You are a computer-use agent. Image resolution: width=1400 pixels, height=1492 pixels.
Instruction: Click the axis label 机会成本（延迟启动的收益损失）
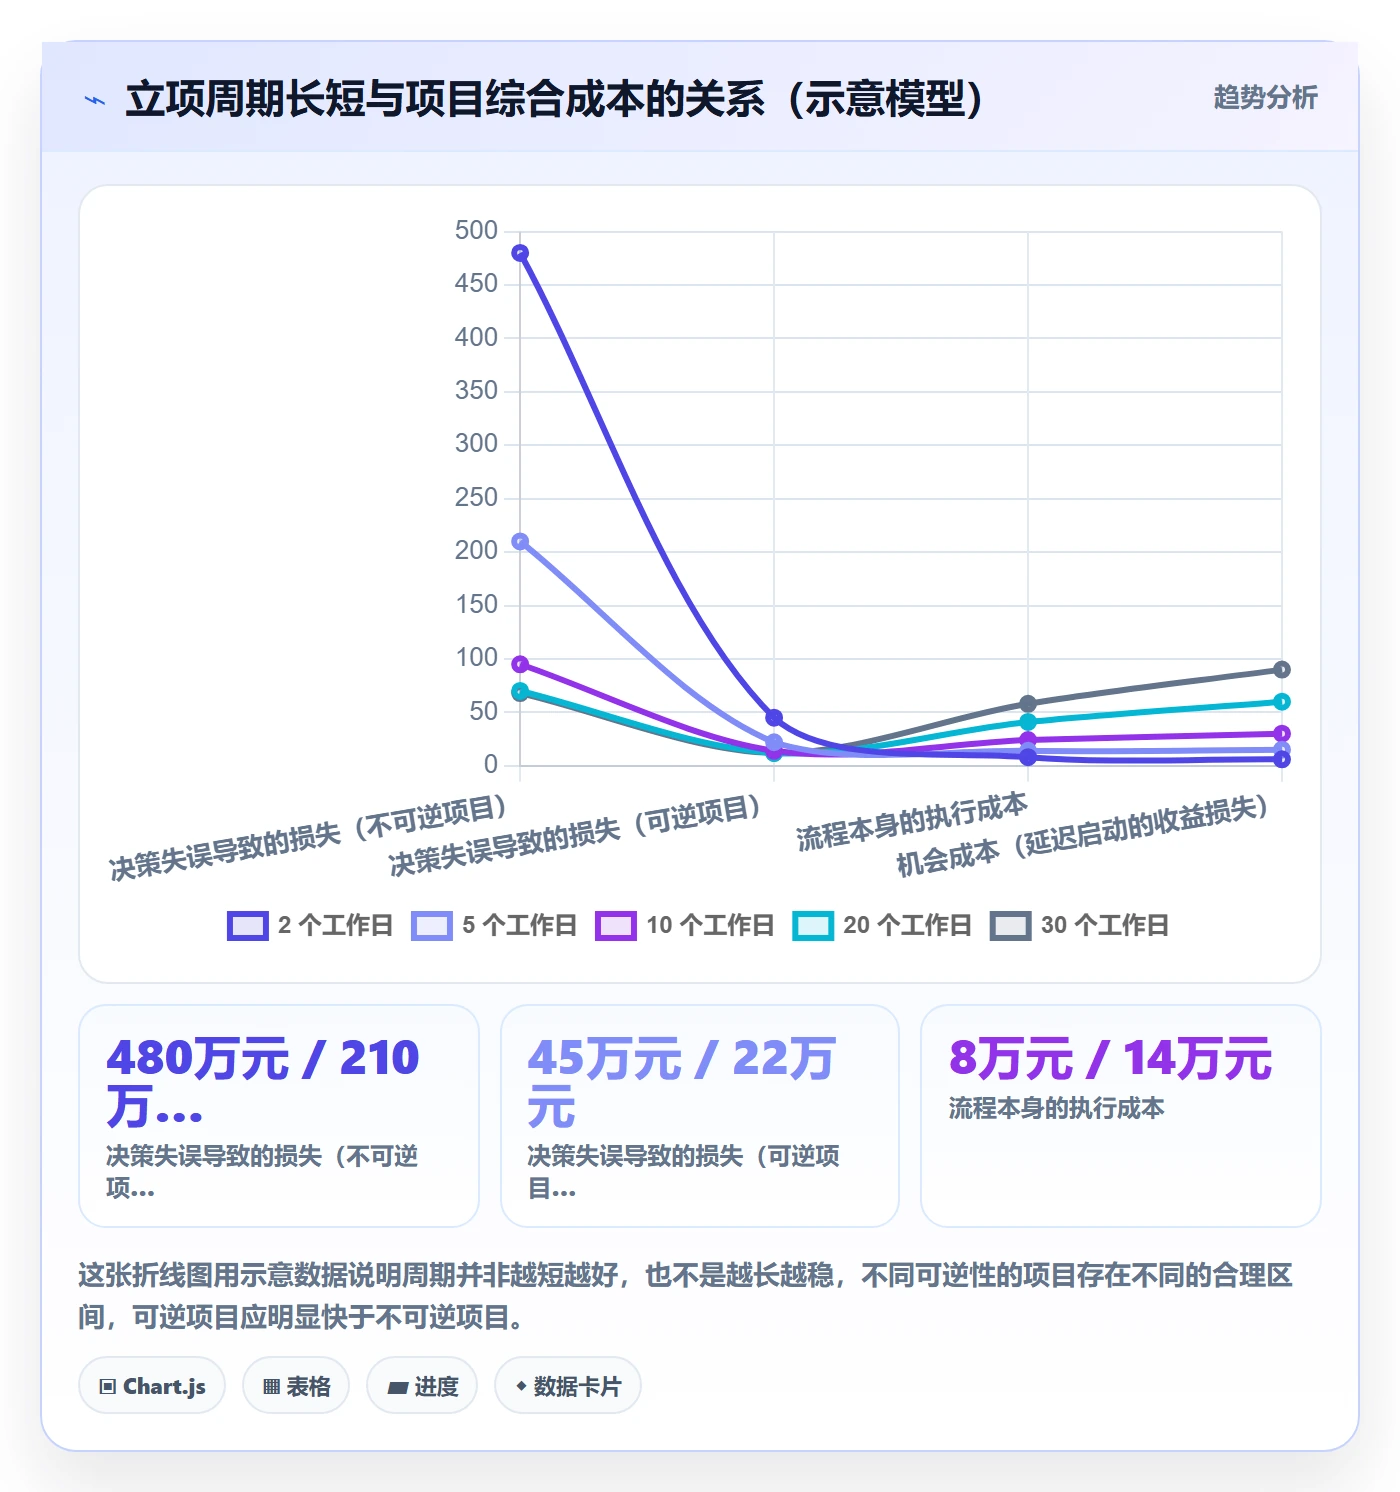[x=1082, y=837]
